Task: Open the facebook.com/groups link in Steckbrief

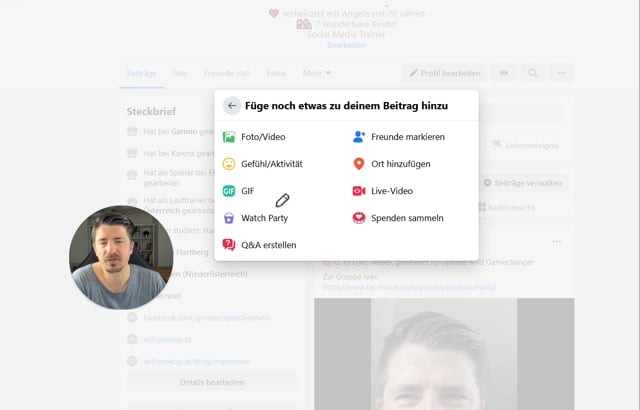Action: (207, 317)
